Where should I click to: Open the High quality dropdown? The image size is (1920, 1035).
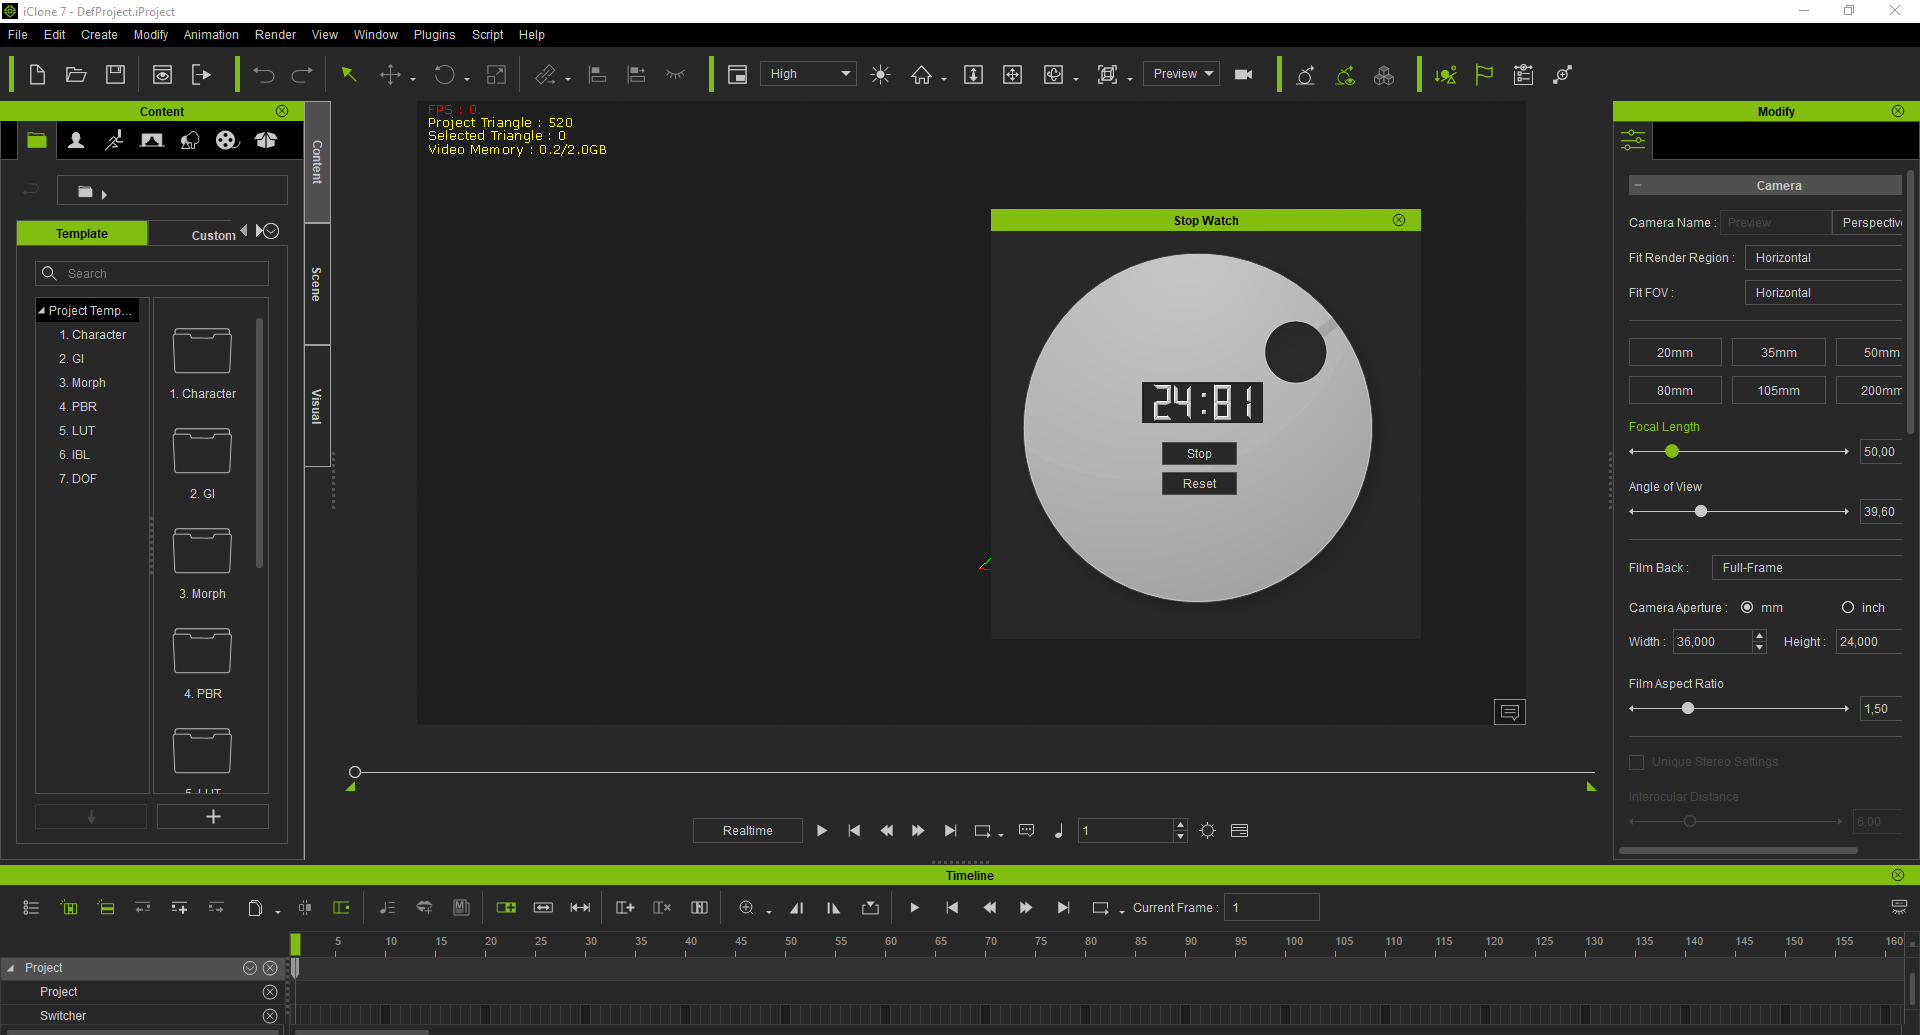(808, 74)
